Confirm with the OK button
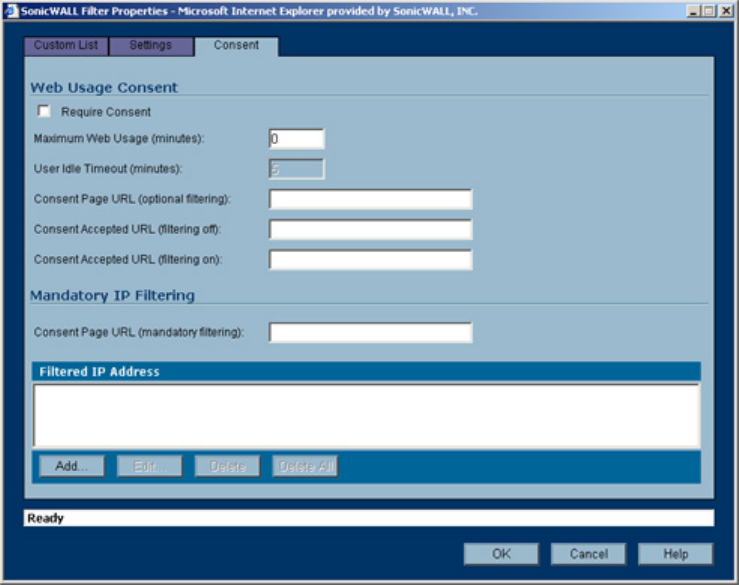Viewport: 739px width, 585px height. pos(501,554)
